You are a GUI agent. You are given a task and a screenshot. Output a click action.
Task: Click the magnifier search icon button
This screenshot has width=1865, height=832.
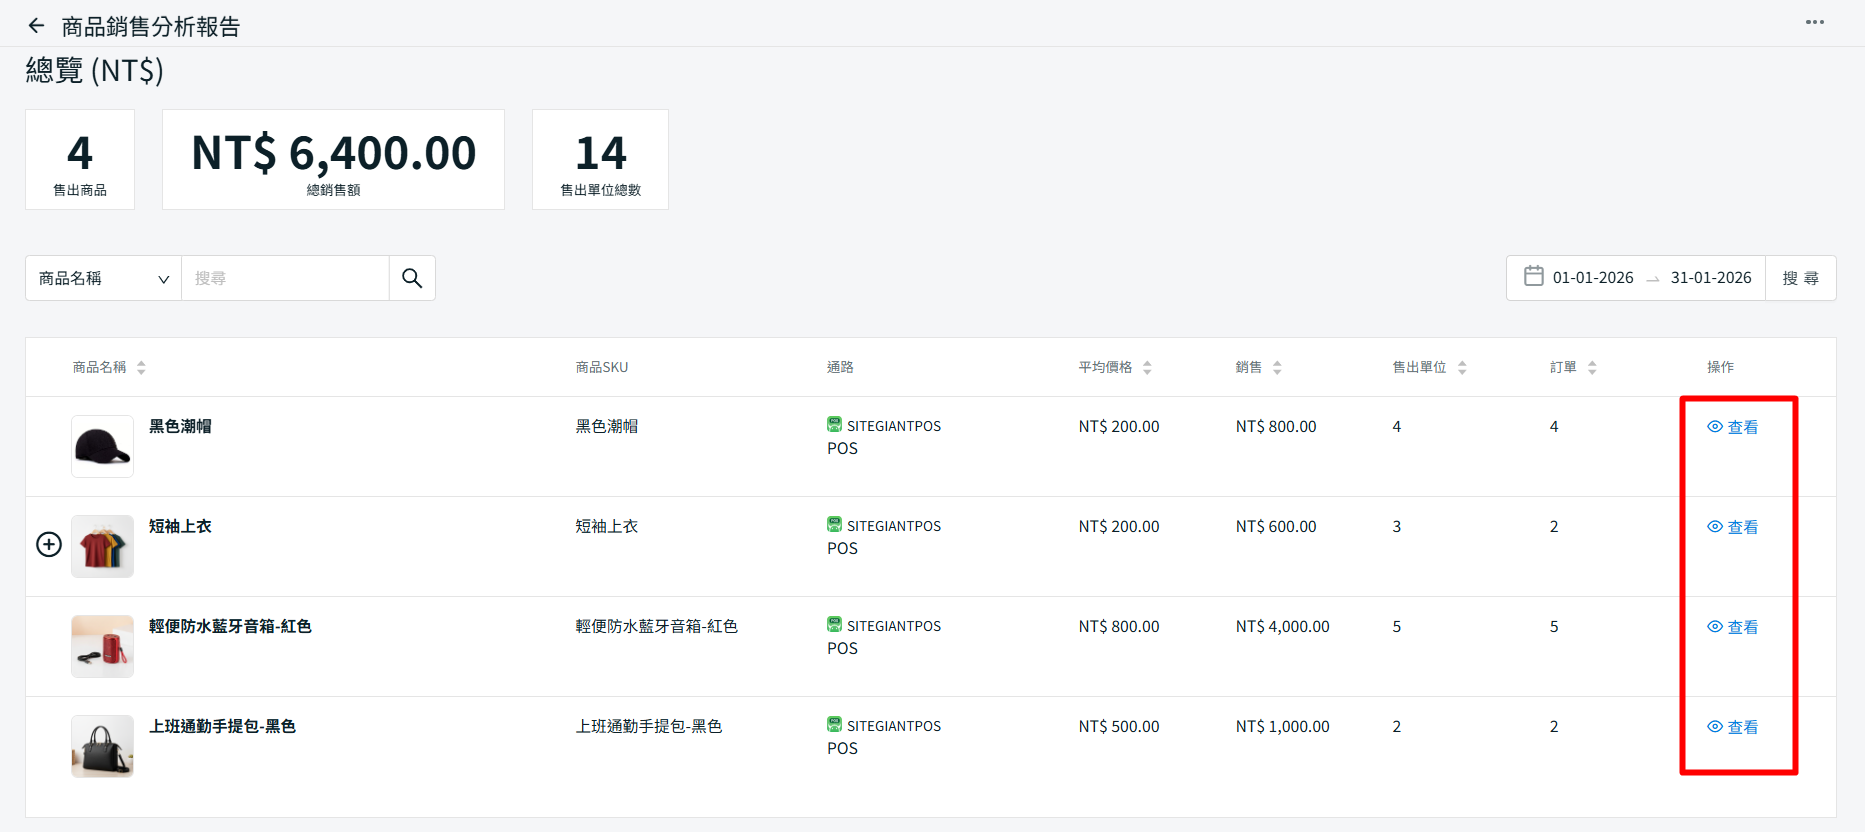412,278
